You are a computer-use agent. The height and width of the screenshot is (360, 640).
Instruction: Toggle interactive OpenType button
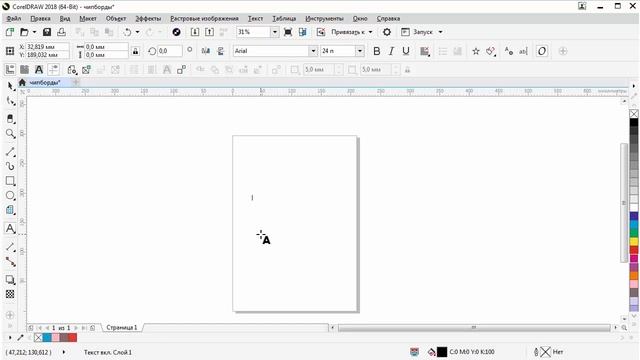click(x=542, y=51)
